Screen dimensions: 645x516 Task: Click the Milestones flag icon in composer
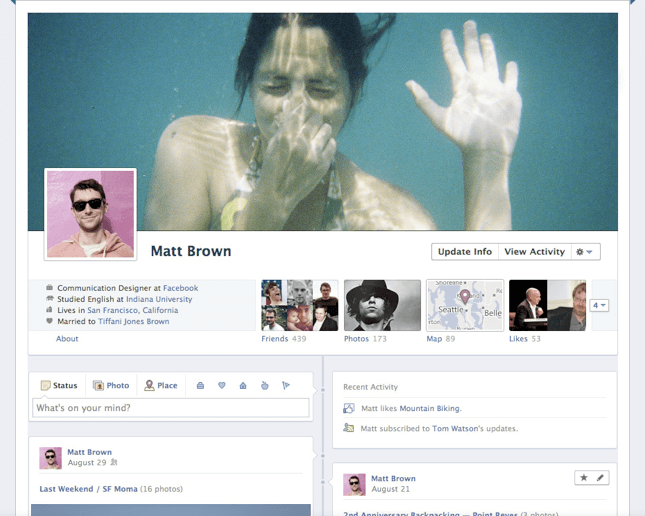(x=286, y=386)
